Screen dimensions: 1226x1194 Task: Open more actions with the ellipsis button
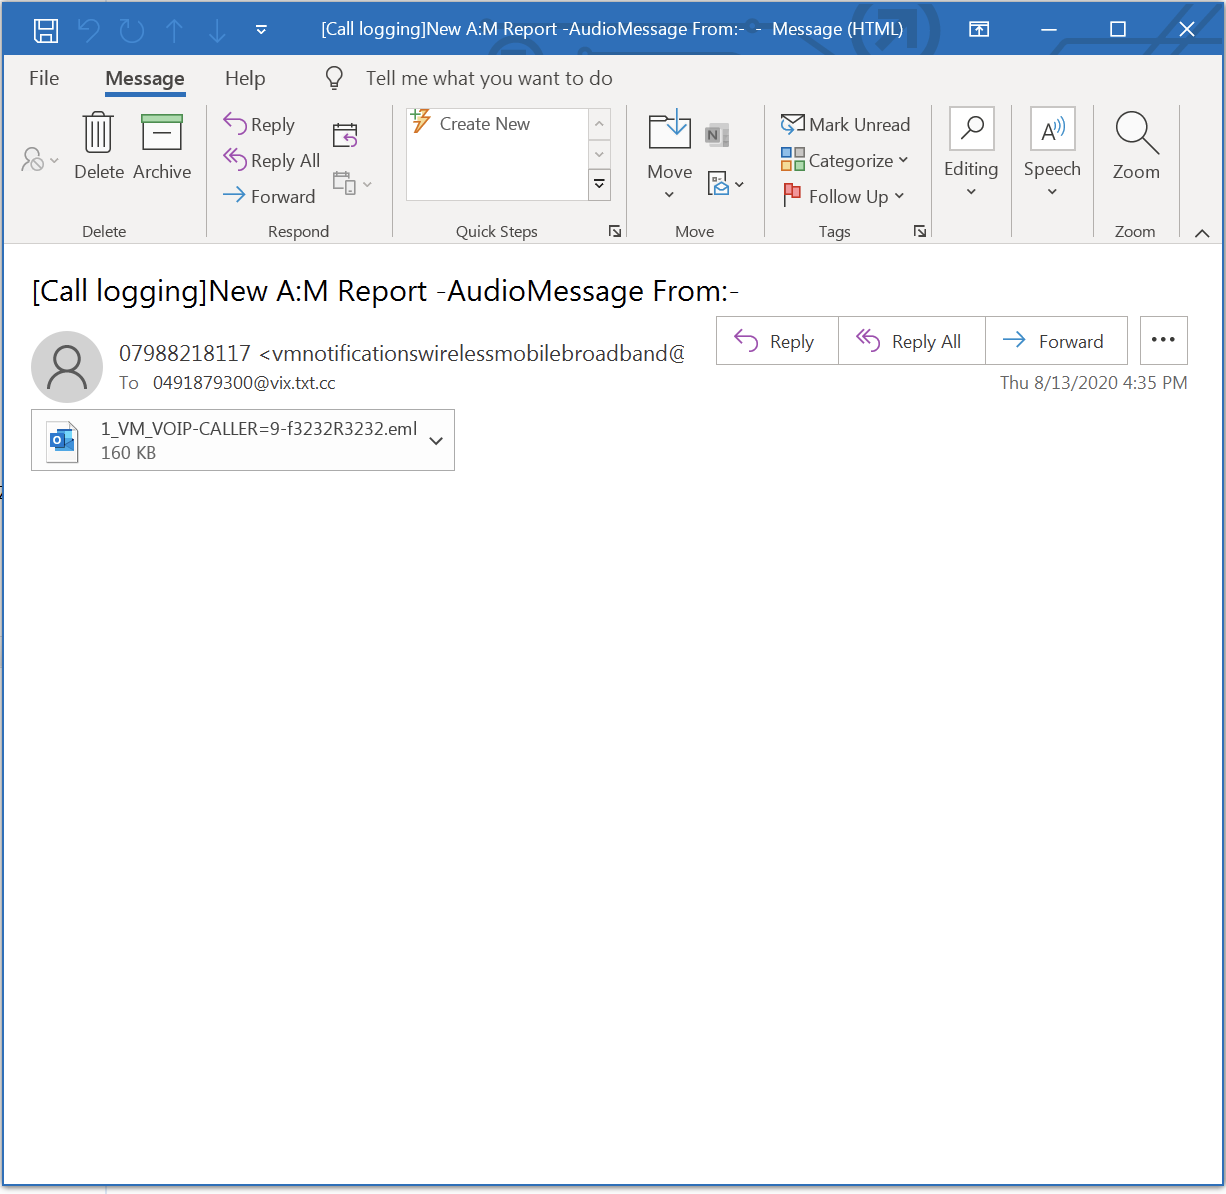[1163, 340]
